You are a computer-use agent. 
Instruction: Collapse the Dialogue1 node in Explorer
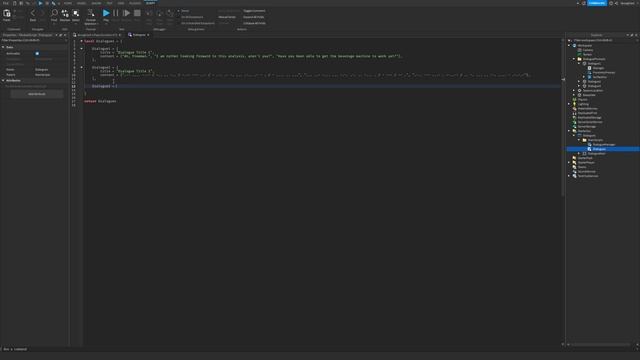pyautogui.click(x=579, y=63)
